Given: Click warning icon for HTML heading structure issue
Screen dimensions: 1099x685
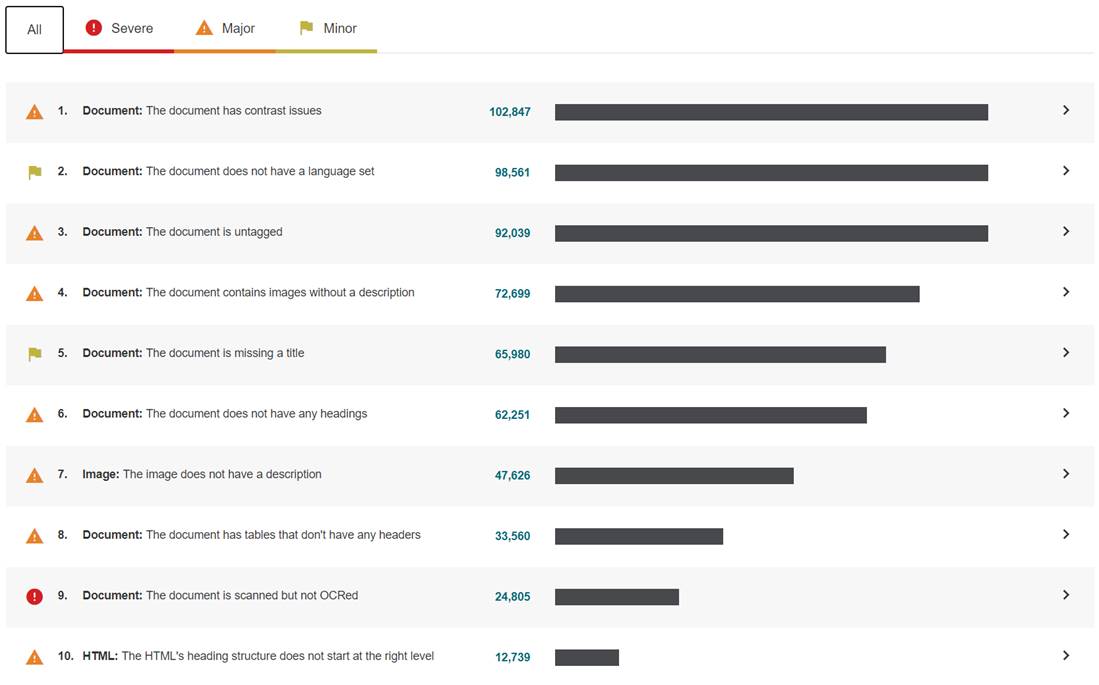Looking at the screenshot, I should point(34,658).
